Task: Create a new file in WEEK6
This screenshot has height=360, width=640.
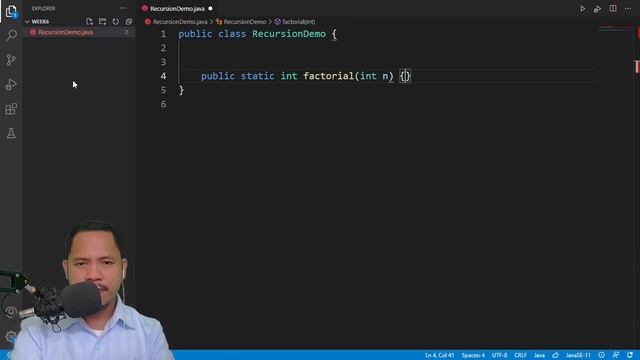Action: coord(89,22)
